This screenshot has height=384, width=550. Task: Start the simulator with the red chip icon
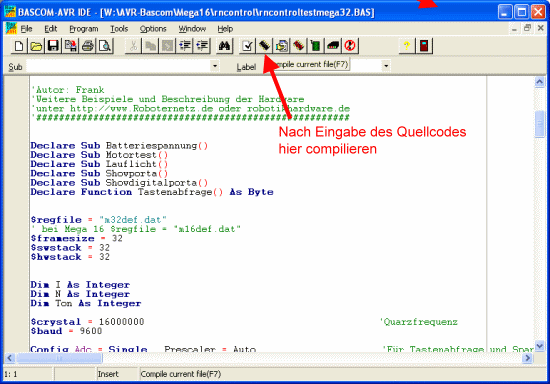tap(299, 46)
